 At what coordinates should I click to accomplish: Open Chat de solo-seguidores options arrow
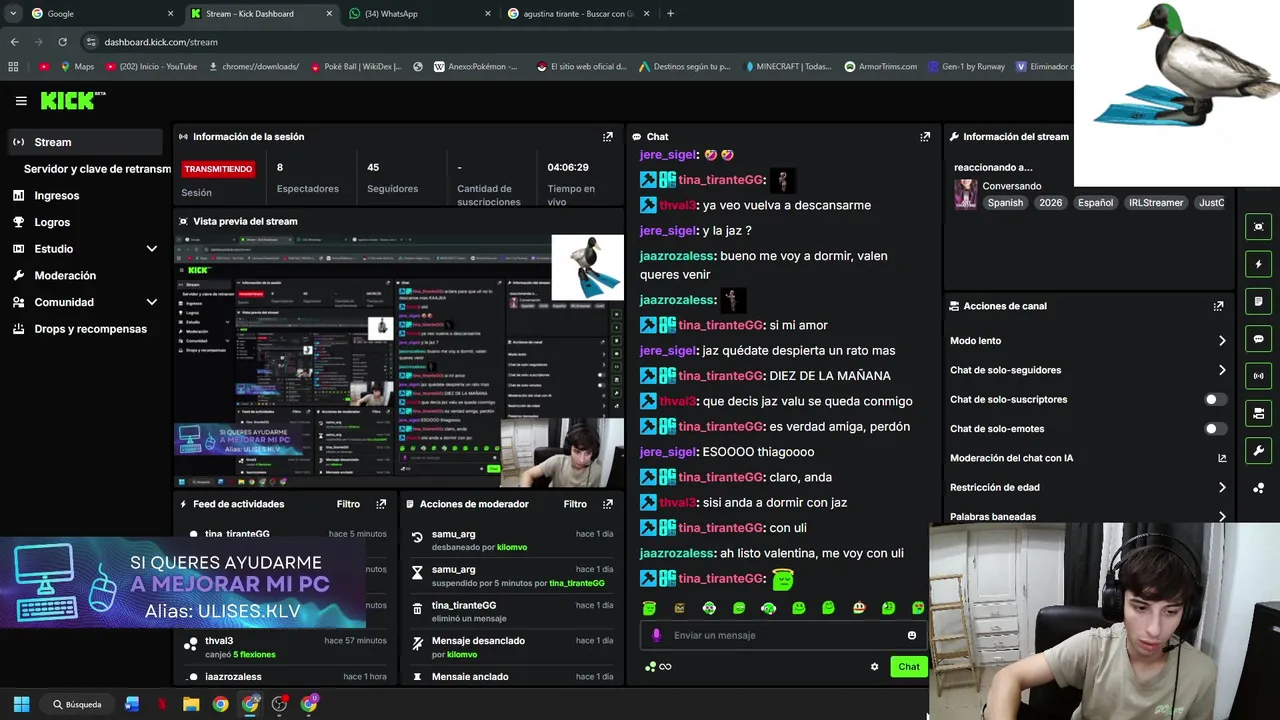click(x=1221, y=370)
